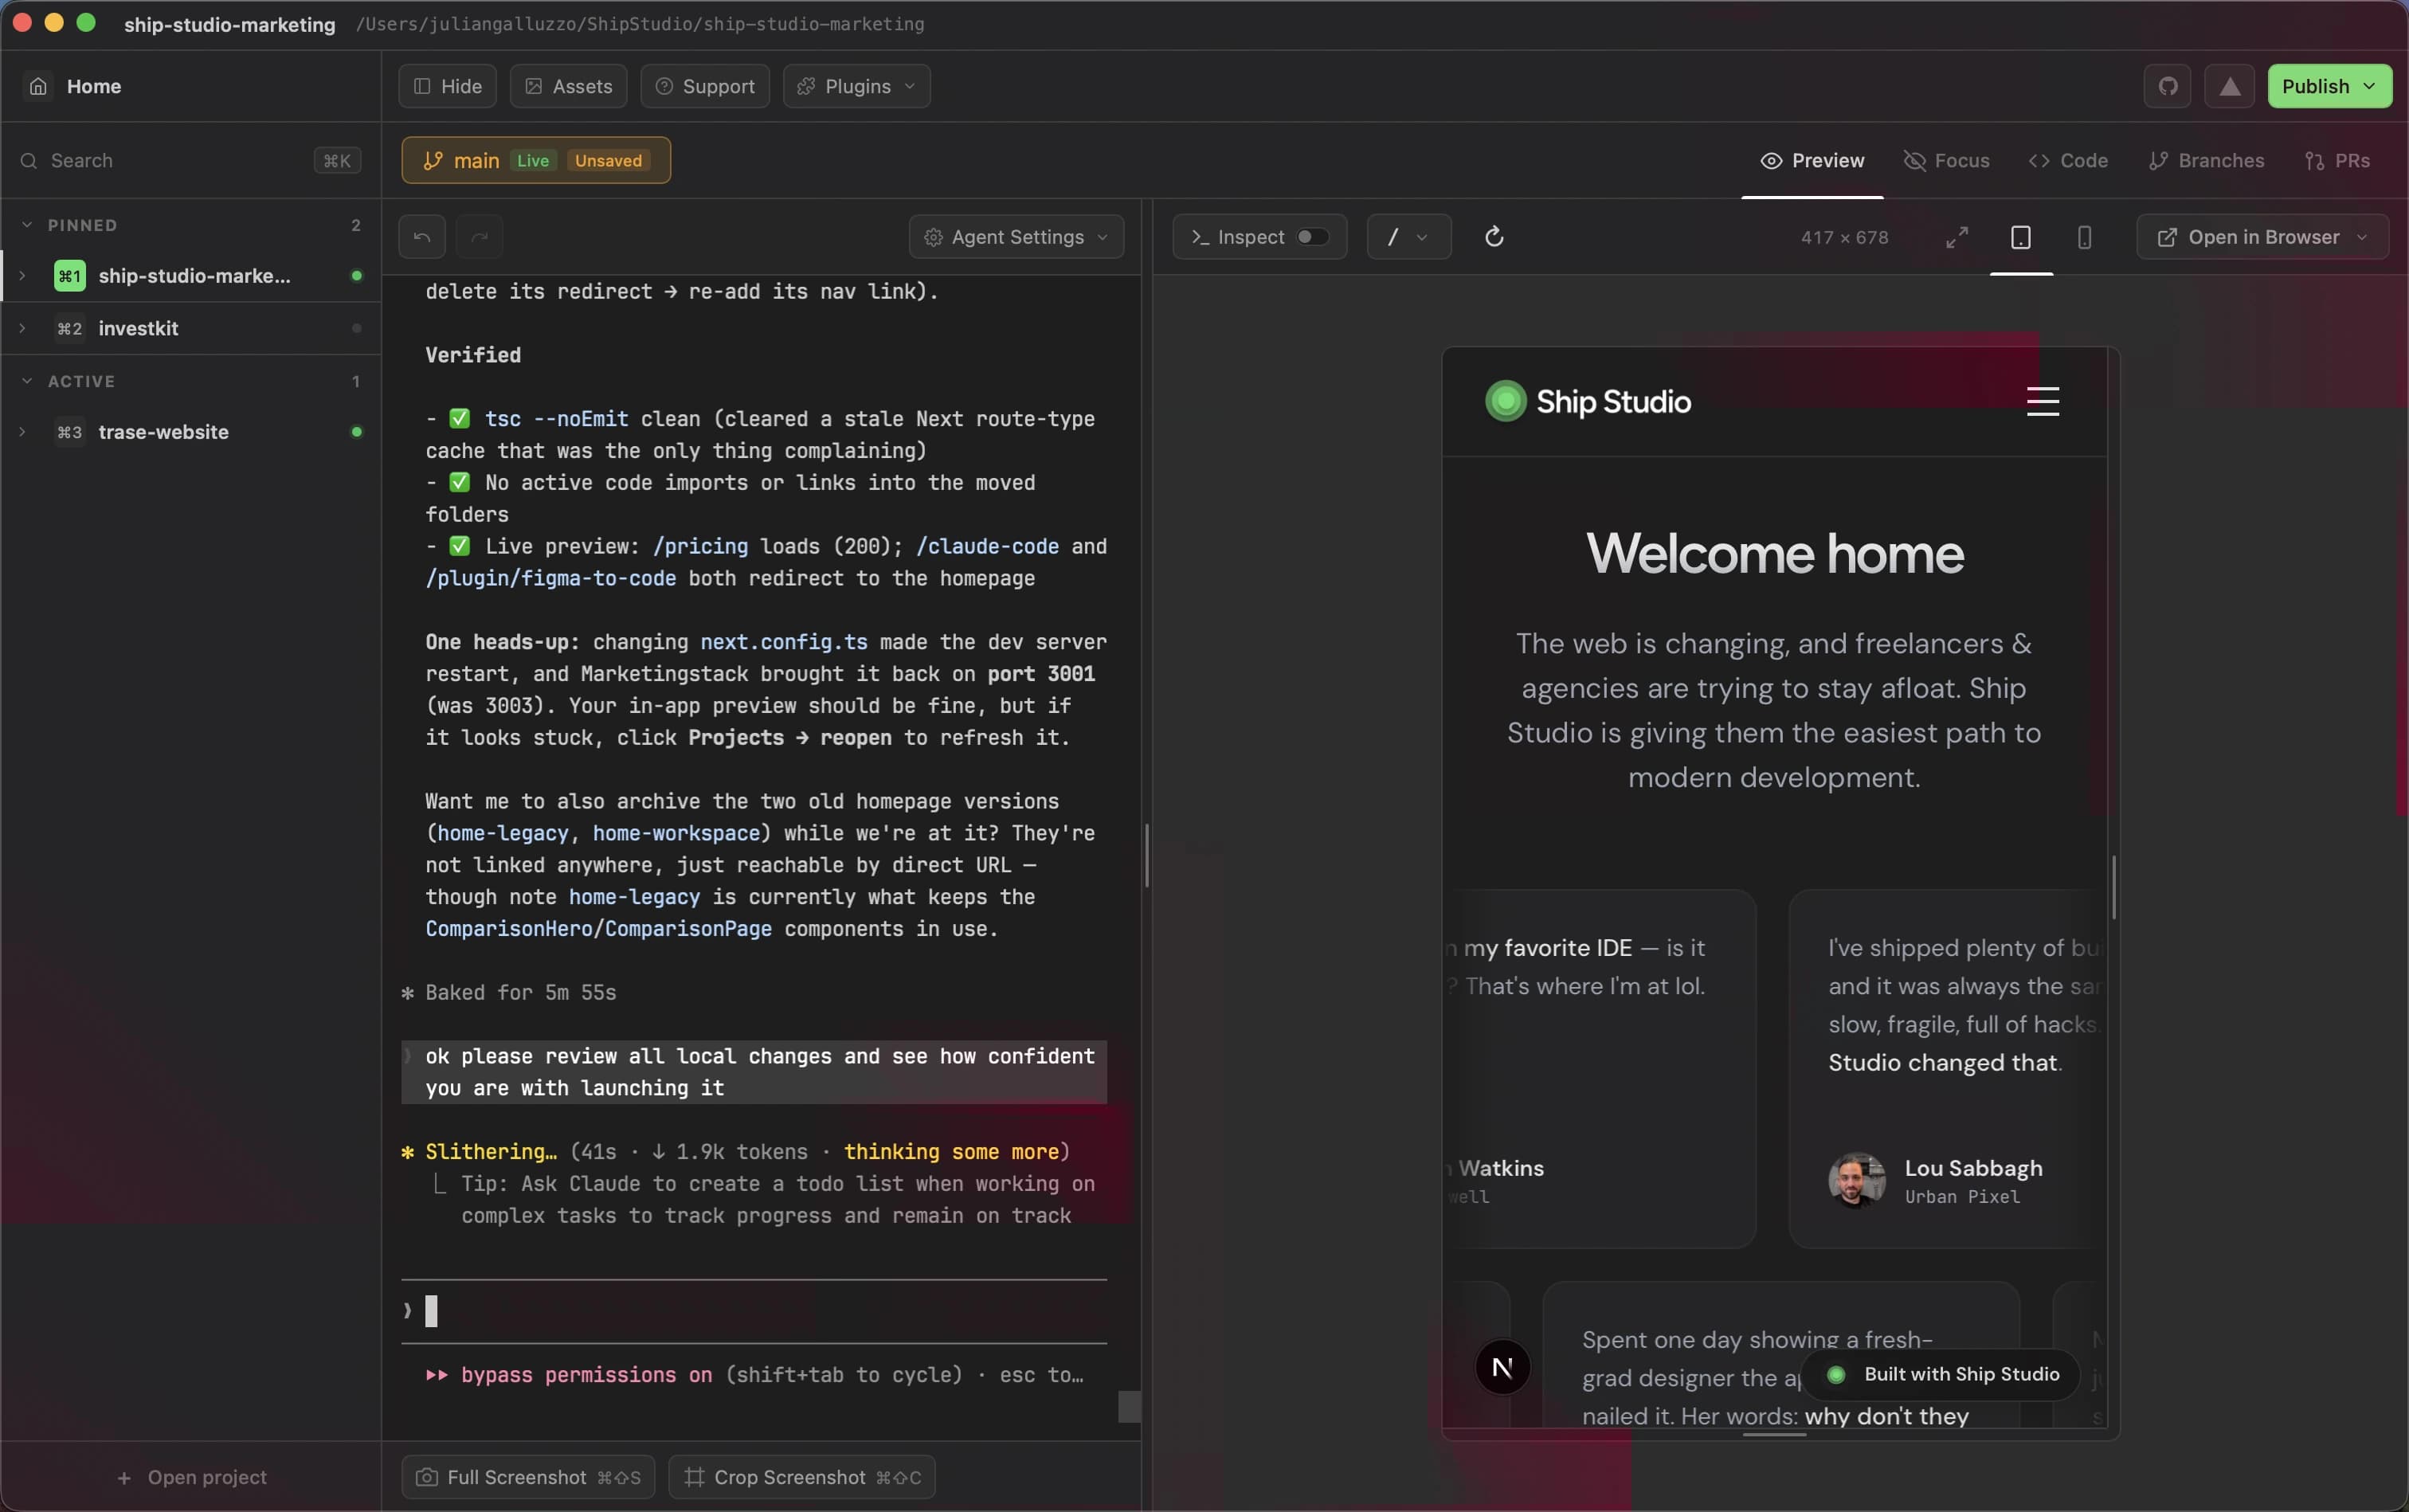Click the ⌘1 badge of ship-studio-marke...
2409x1512 pixels.
(69, 275)
